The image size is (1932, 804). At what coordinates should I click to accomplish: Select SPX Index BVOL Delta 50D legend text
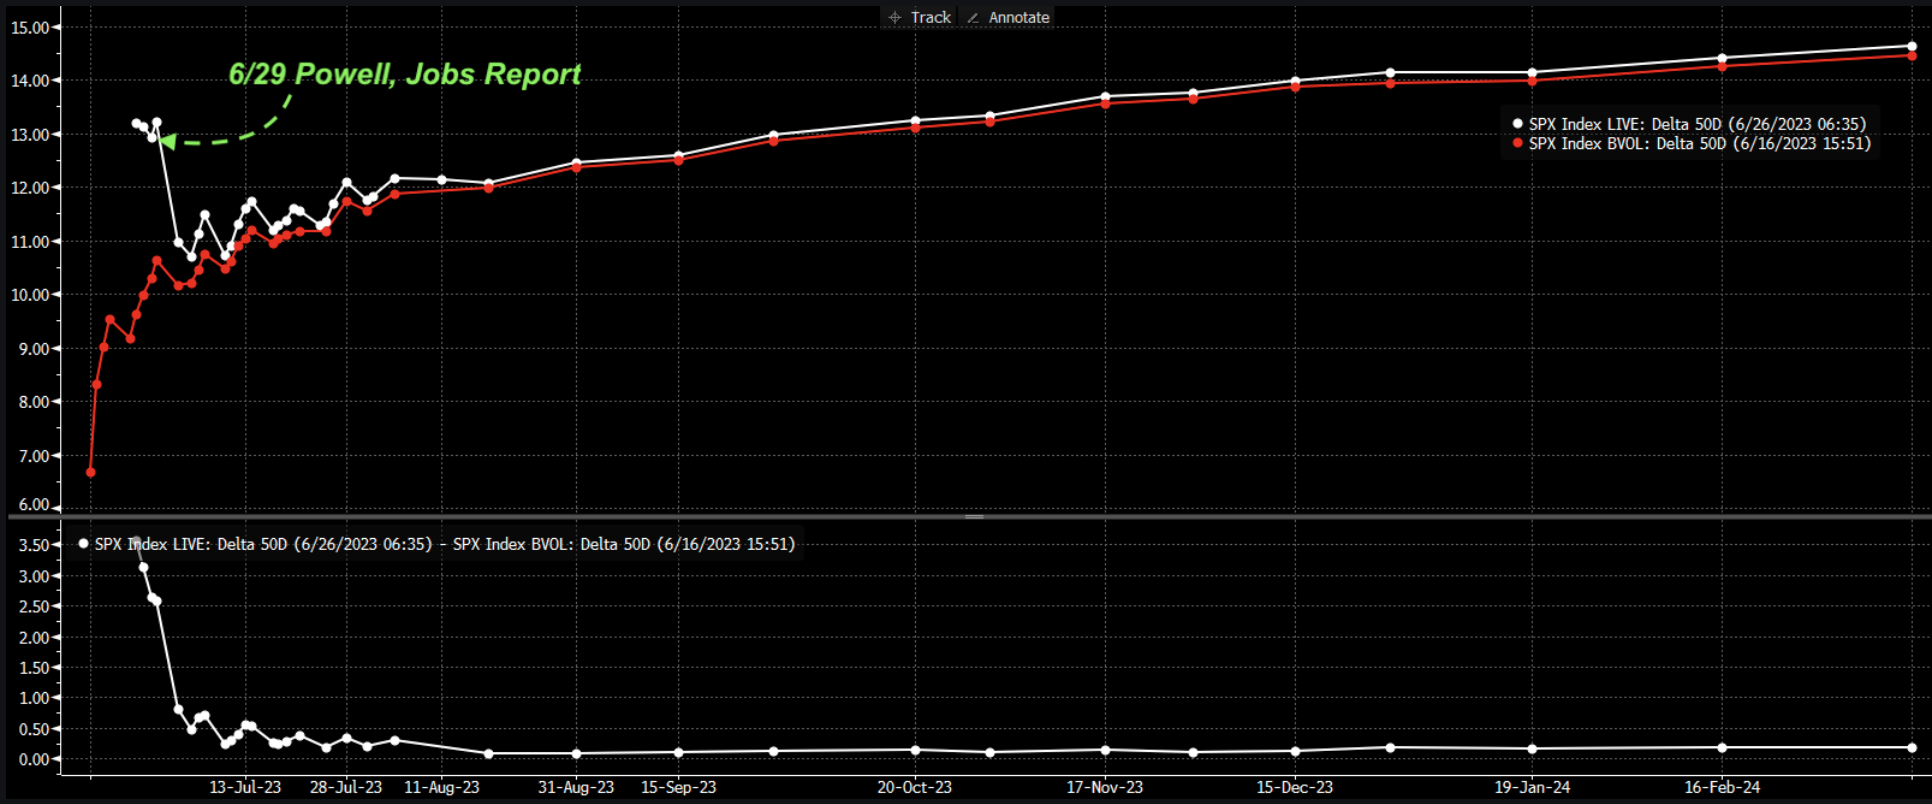click(1699, 143)
